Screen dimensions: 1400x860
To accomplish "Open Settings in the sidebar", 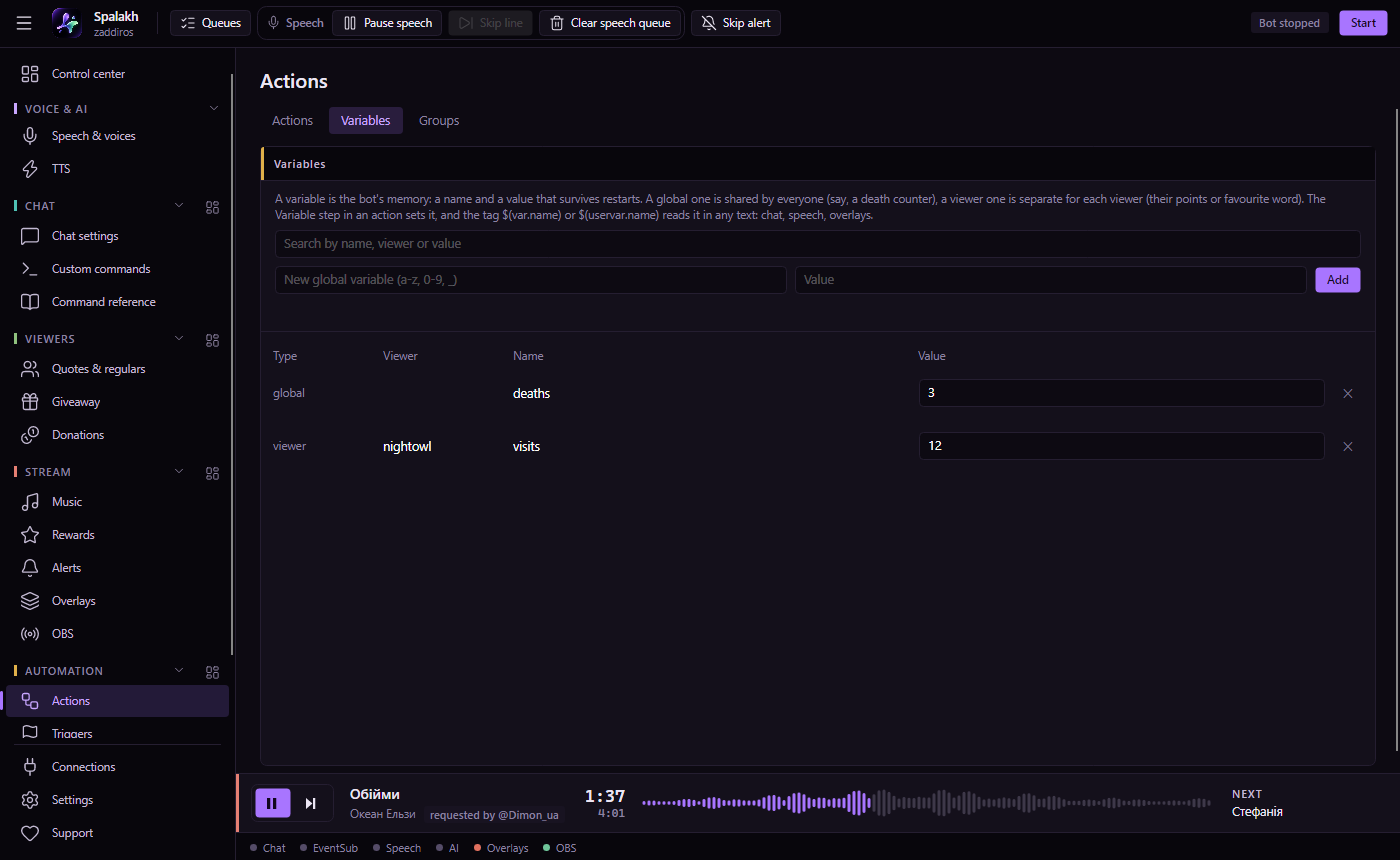I will (x=117, y=800).
